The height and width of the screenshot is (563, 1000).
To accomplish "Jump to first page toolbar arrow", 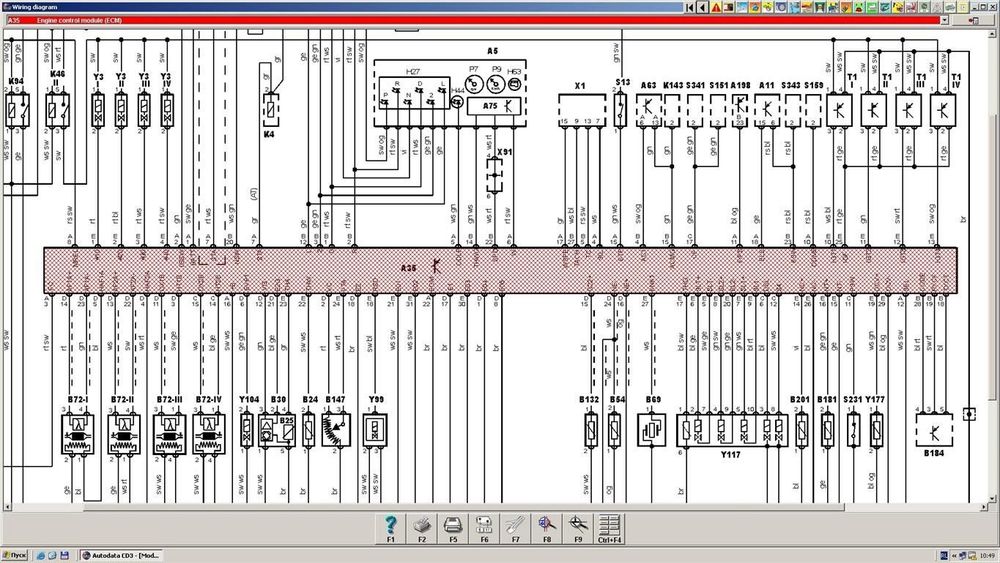I will tap(690, 7).
